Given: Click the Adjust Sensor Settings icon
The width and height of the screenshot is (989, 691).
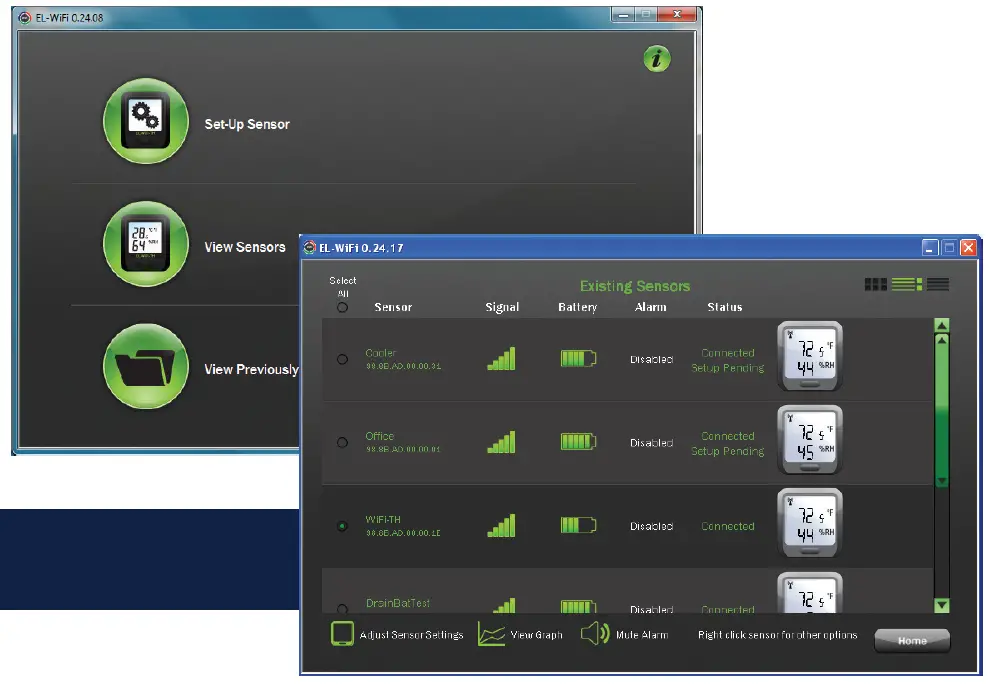Looking at the screenshot, I should [342, 634].
